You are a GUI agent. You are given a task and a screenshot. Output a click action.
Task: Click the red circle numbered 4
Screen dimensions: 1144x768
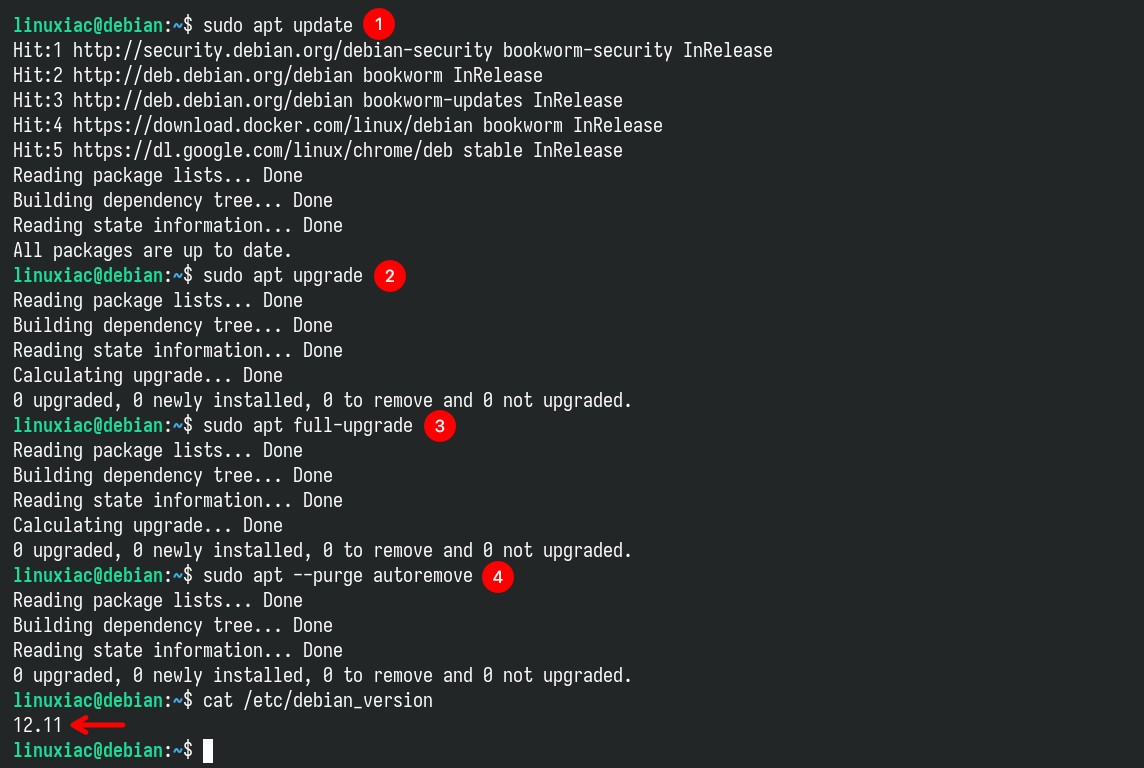[x=498, y=577]
